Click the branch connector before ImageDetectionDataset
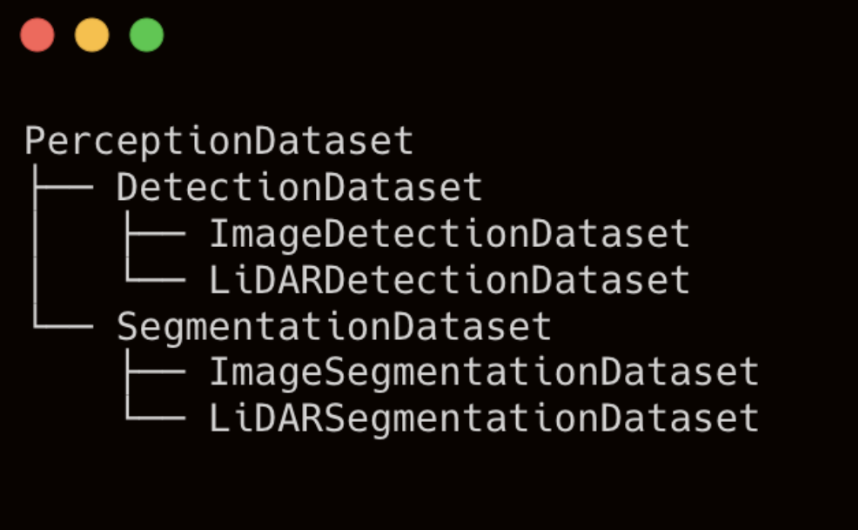This screenshot has width=858, height=530. coord(155,234)
